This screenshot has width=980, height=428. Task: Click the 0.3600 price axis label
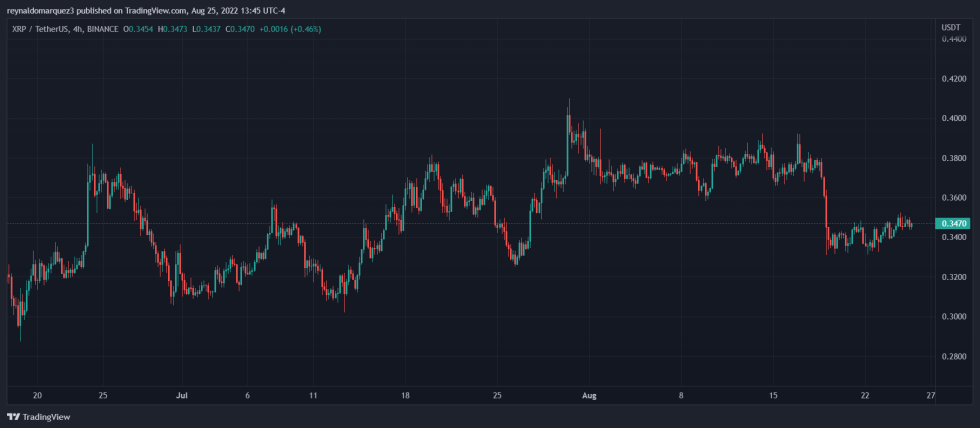[x=952, y=197]
